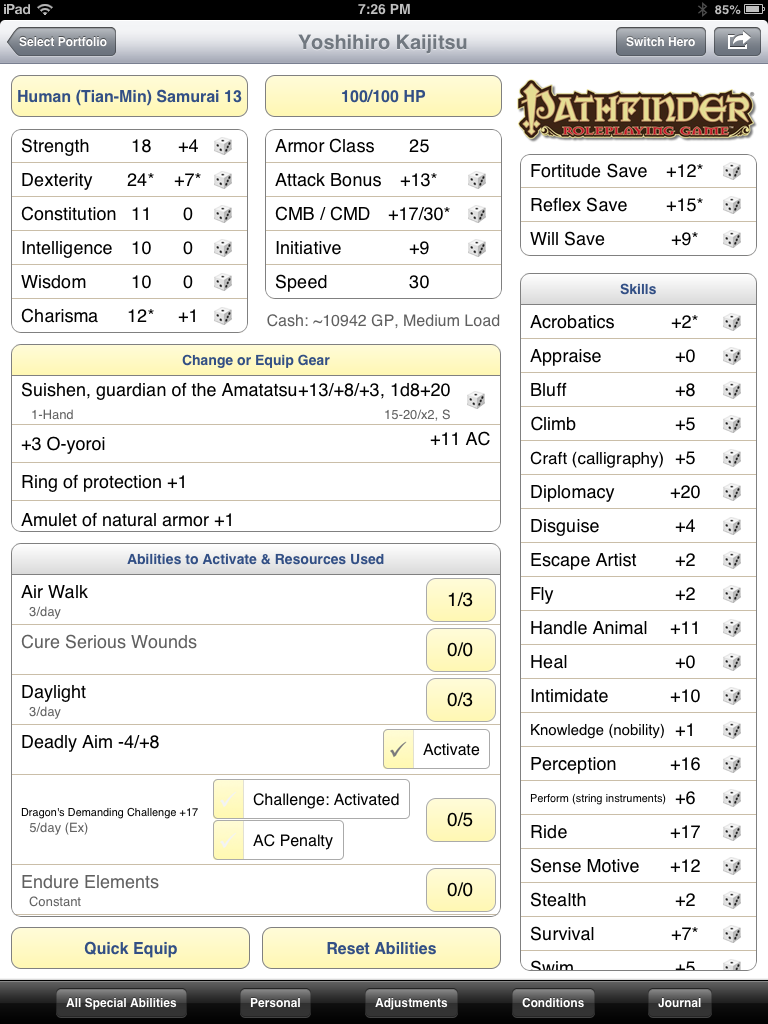The width and height of the screenshot is (768, 1024).
Task: Tap the Initiative dice icon
Action: (477, 248)
